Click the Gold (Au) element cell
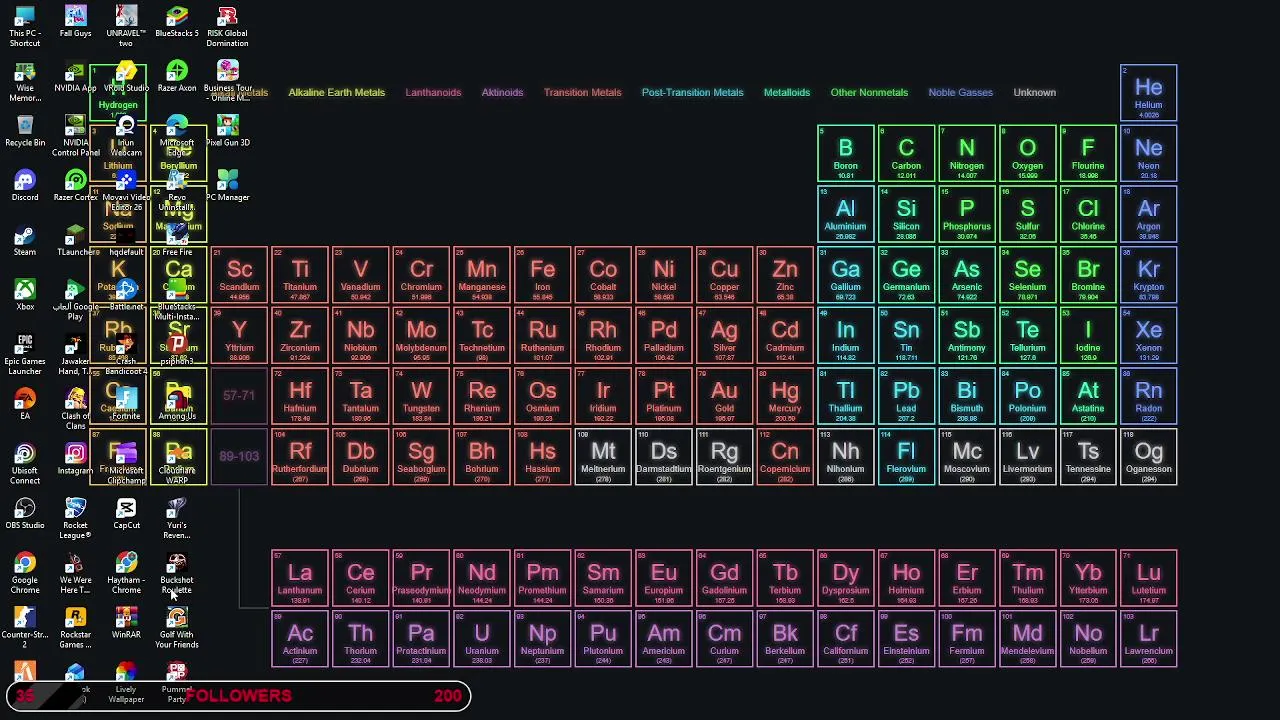This screenshot has height=720, width=1280. pyautogui.click(x=724, y=396)
